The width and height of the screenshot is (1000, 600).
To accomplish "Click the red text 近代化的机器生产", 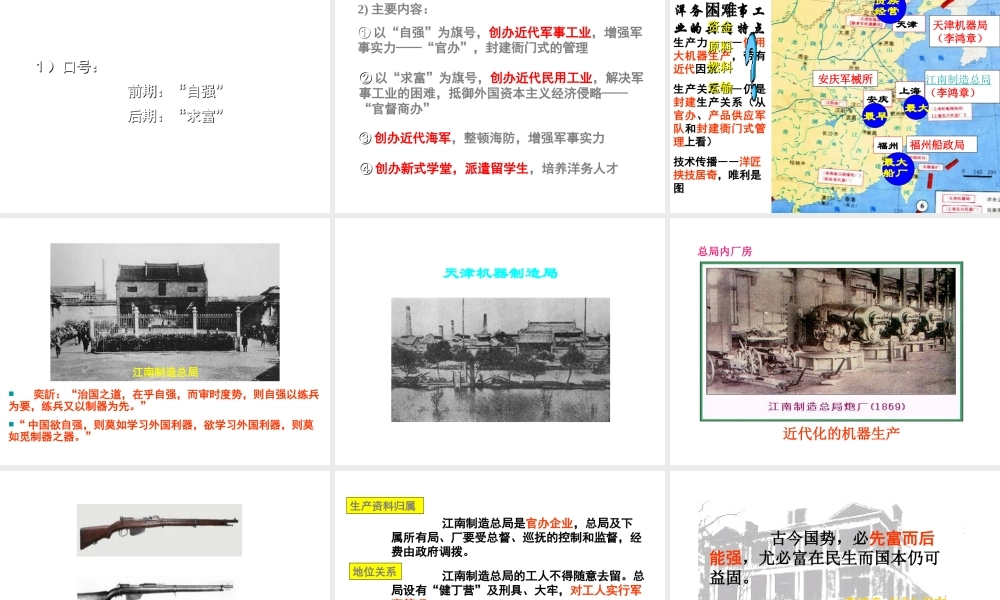I will click(841, 434).
